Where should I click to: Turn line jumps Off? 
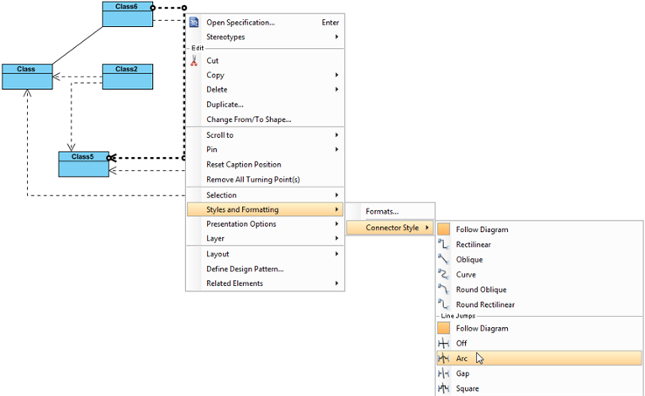coord(539,343)
